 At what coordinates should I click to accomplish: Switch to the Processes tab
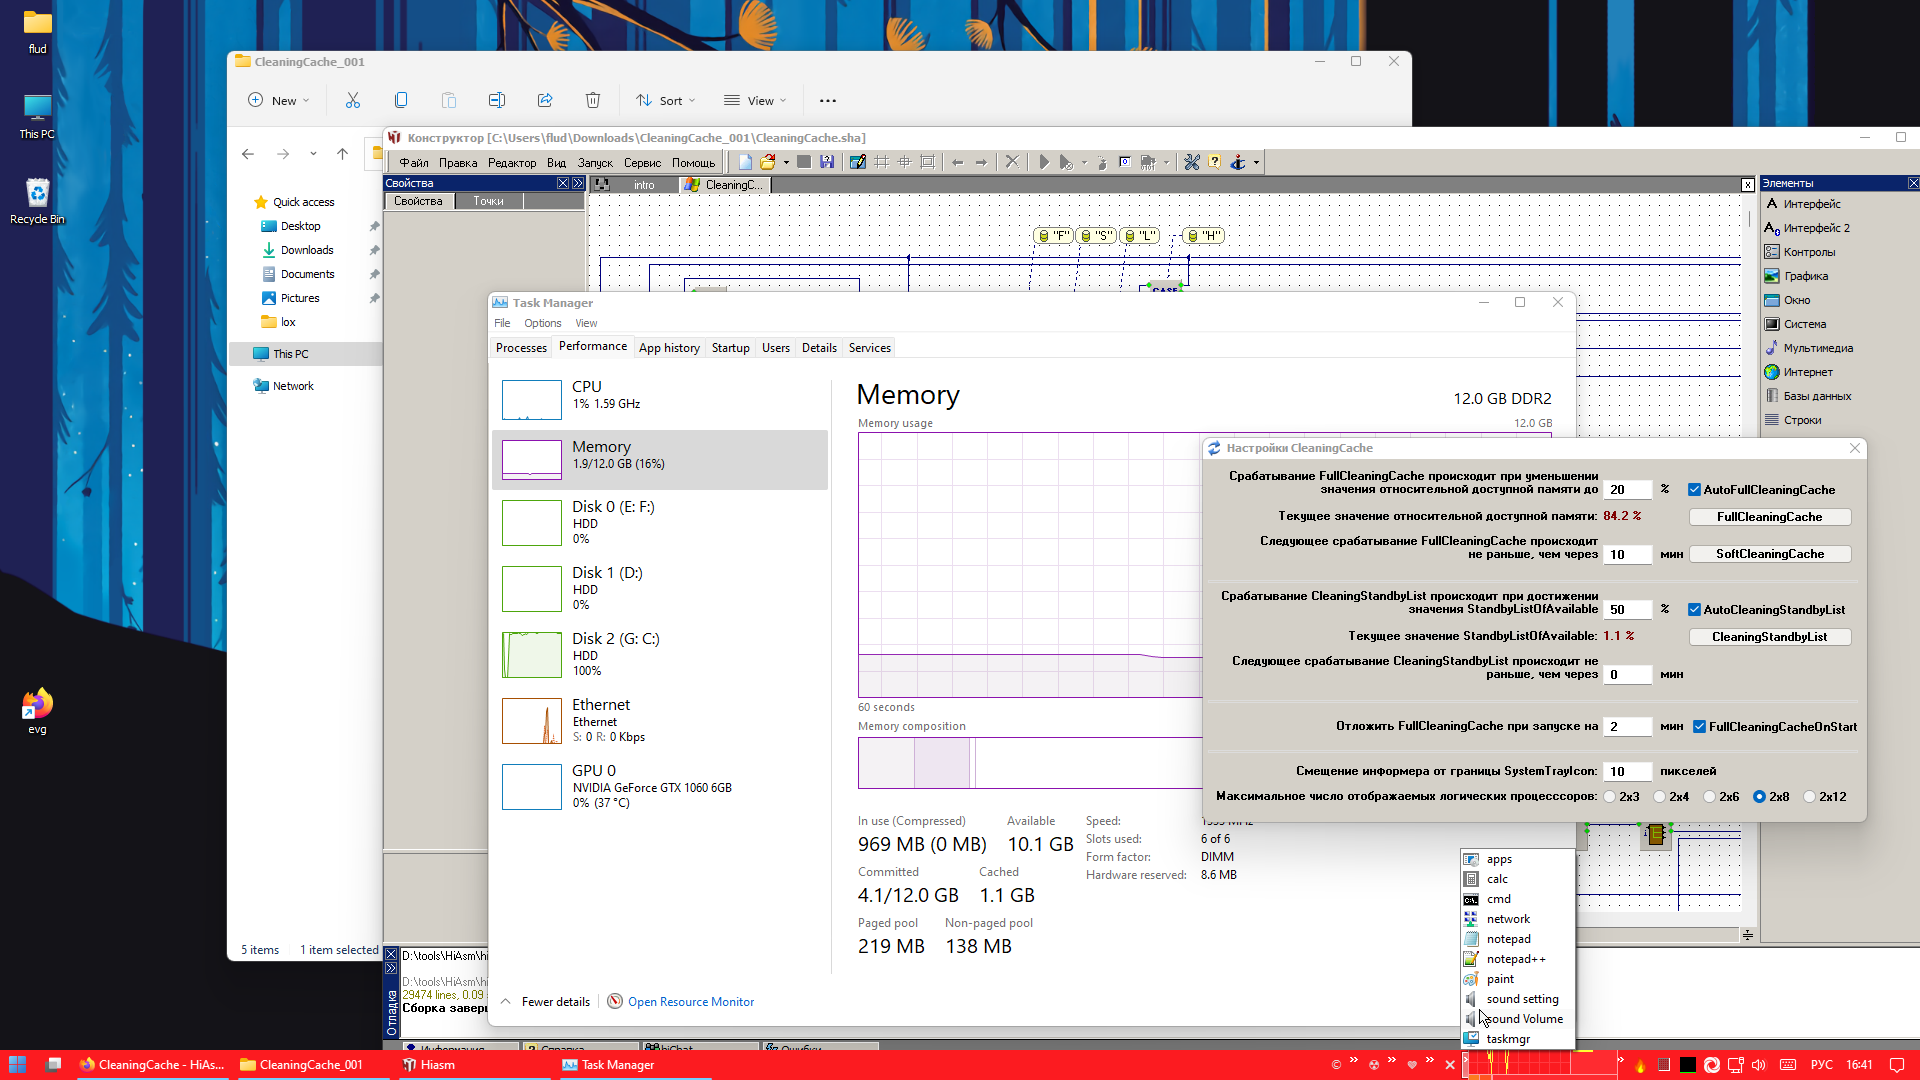point(521,348)
